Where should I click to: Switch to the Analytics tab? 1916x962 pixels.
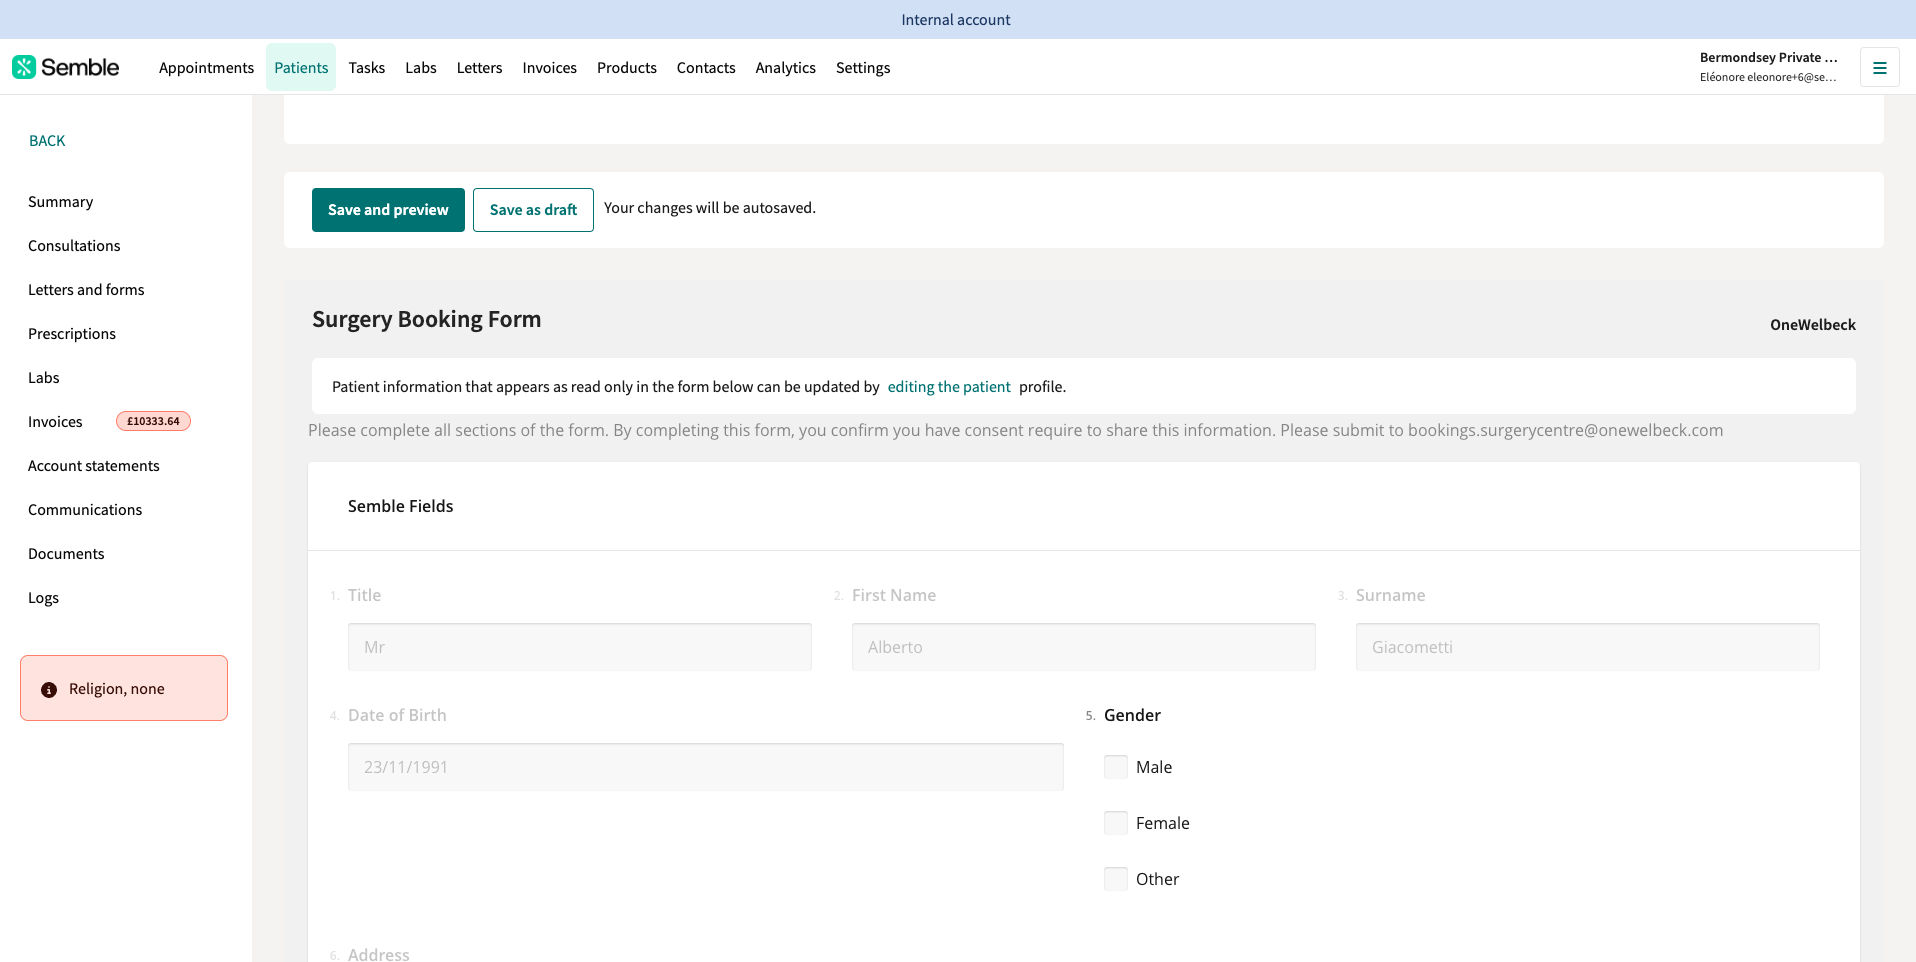[x=785, y=68]
